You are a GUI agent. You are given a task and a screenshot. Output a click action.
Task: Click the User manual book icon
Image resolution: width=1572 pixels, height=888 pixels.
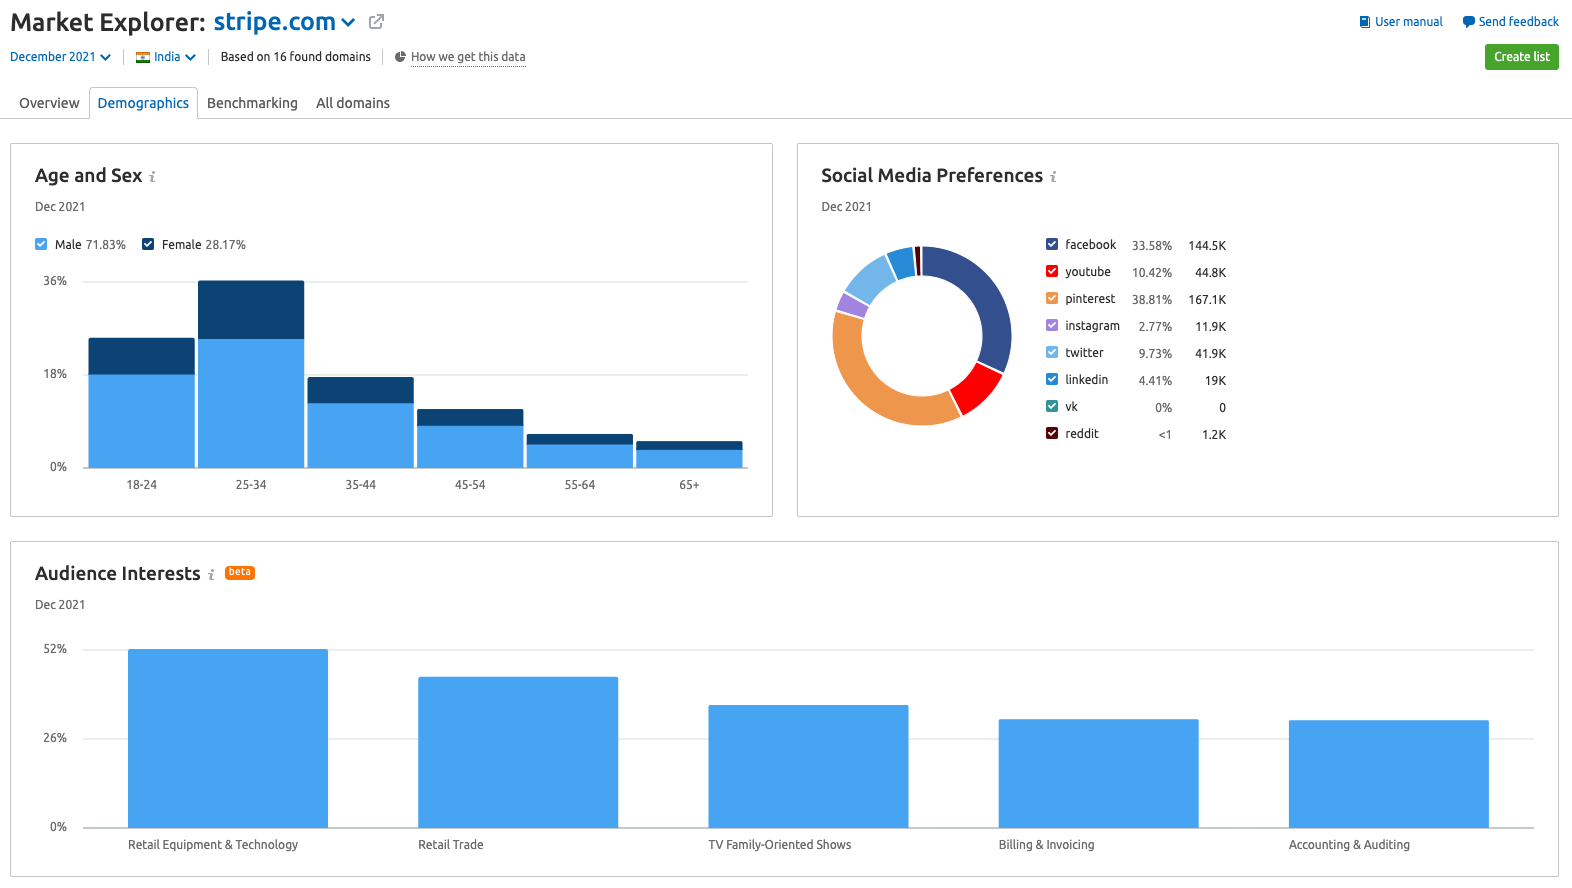(x=1365, y=22)
